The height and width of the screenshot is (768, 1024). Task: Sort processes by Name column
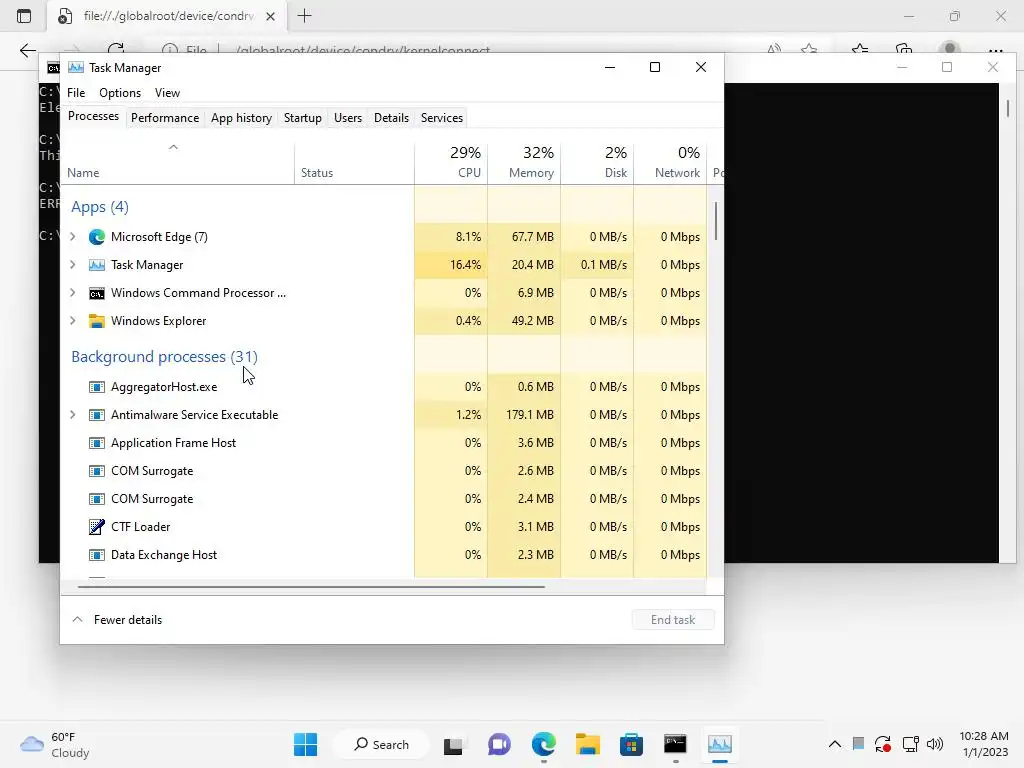[x=178, y=162]
